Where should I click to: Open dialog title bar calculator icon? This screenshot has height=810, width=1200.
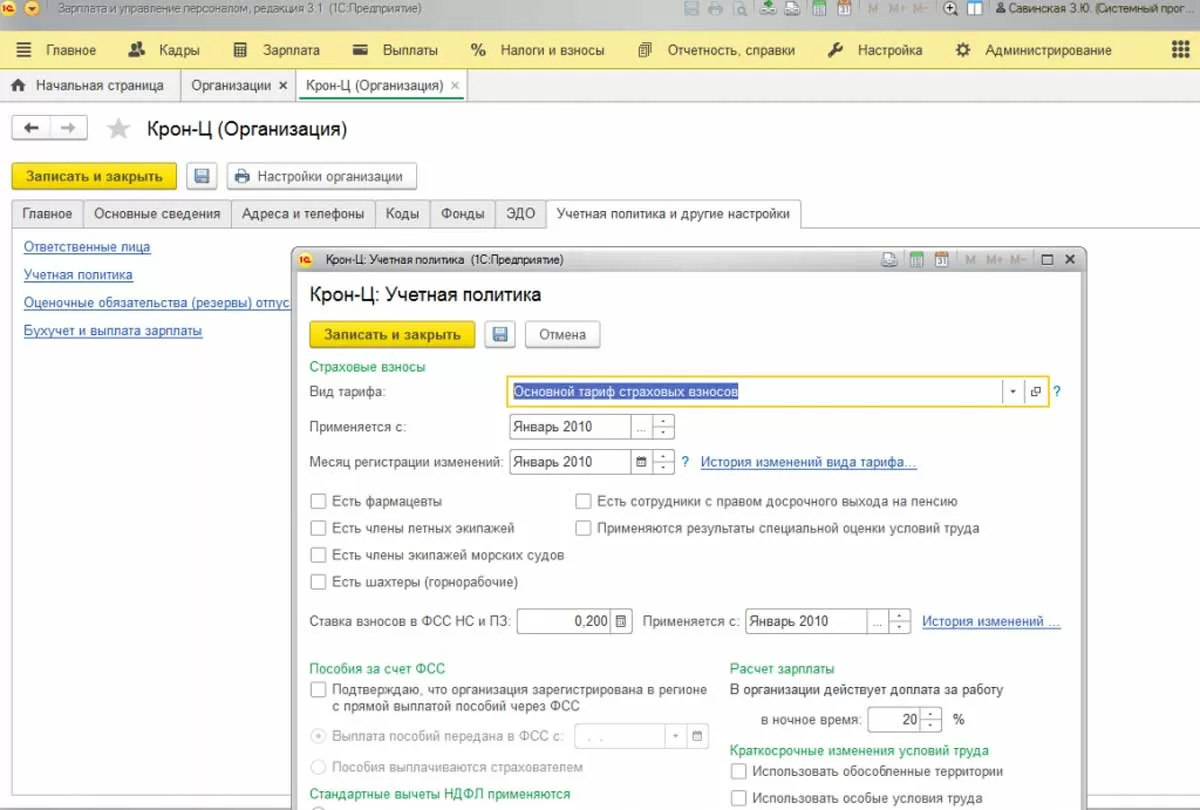pos(918,259)
